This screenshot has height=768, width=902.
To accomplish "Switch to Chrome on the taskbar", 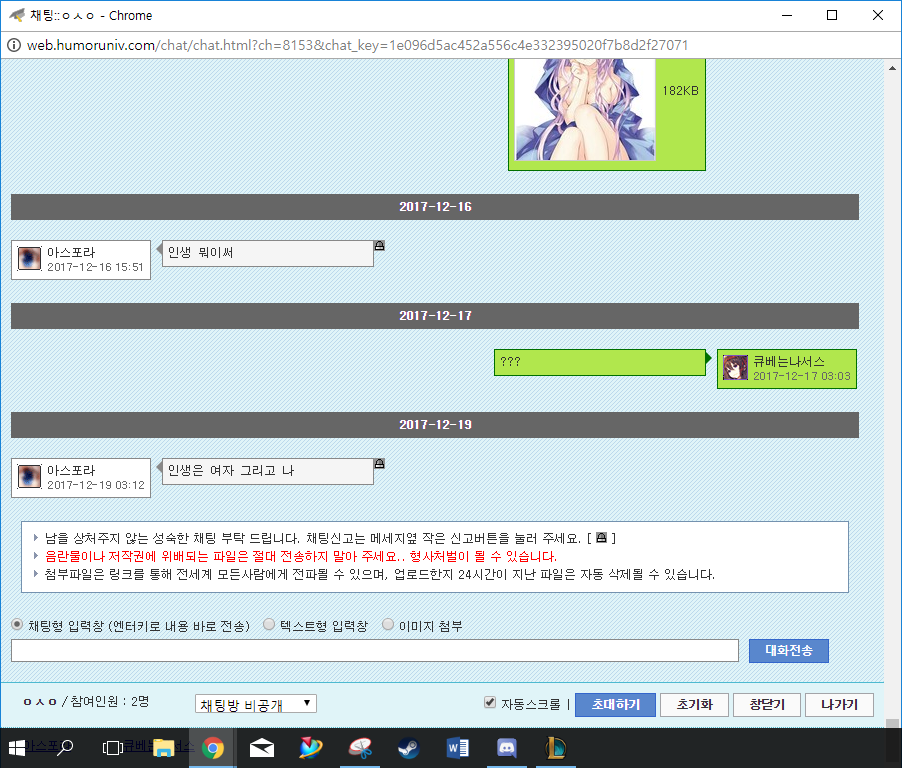I will (213, 748).
